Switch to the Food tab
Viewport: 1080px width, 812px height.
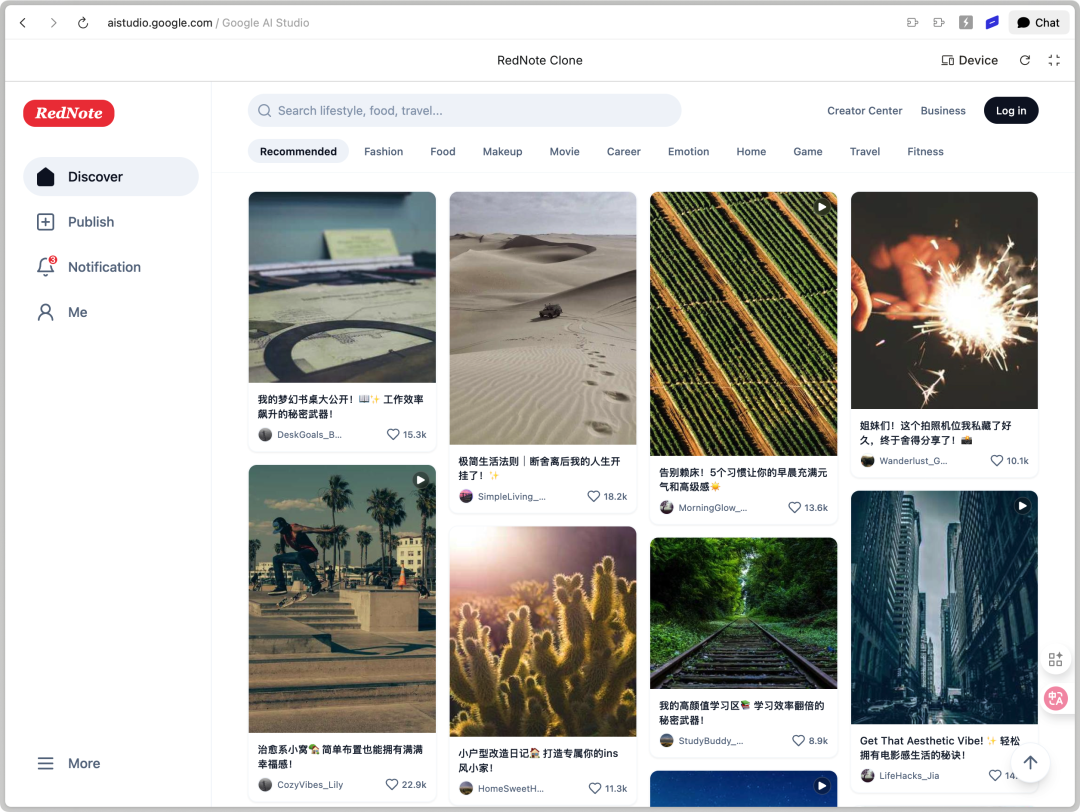[442, 151]
